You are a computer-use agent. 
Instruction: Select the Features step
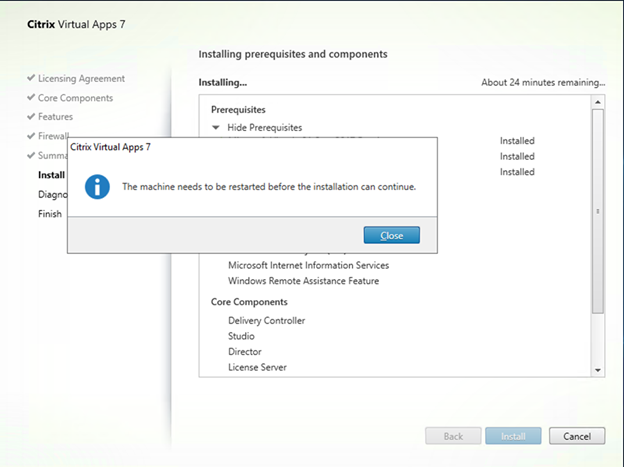pyautogui.click(x=55, y=117)
